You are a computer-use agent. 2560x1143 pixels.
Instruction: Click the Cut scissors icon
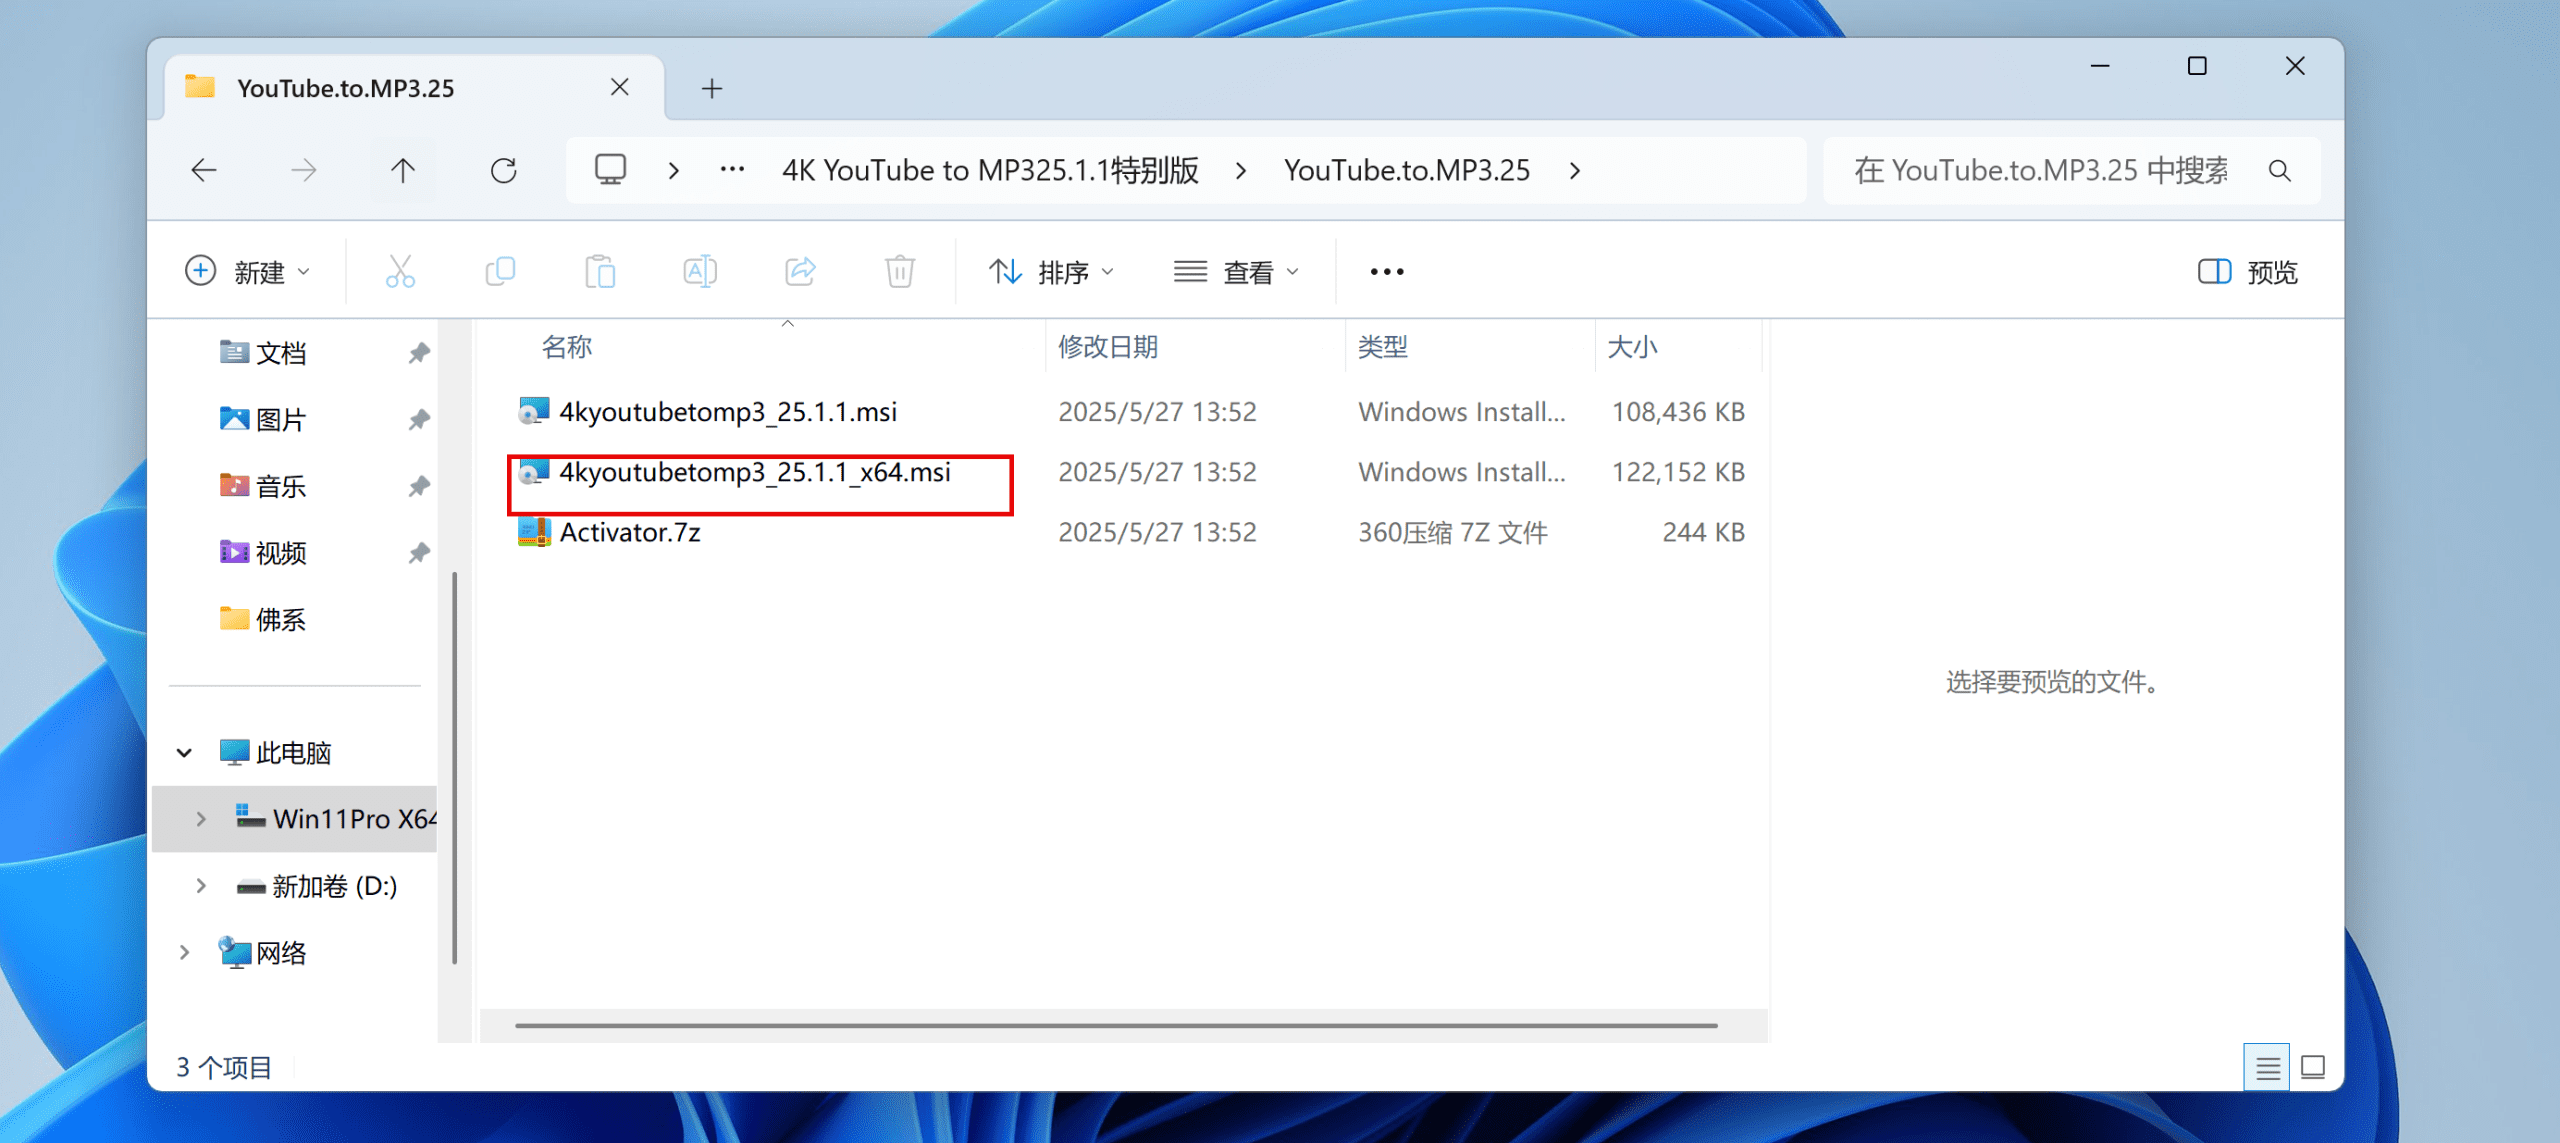pyautogui.click(x=400, y=271)
